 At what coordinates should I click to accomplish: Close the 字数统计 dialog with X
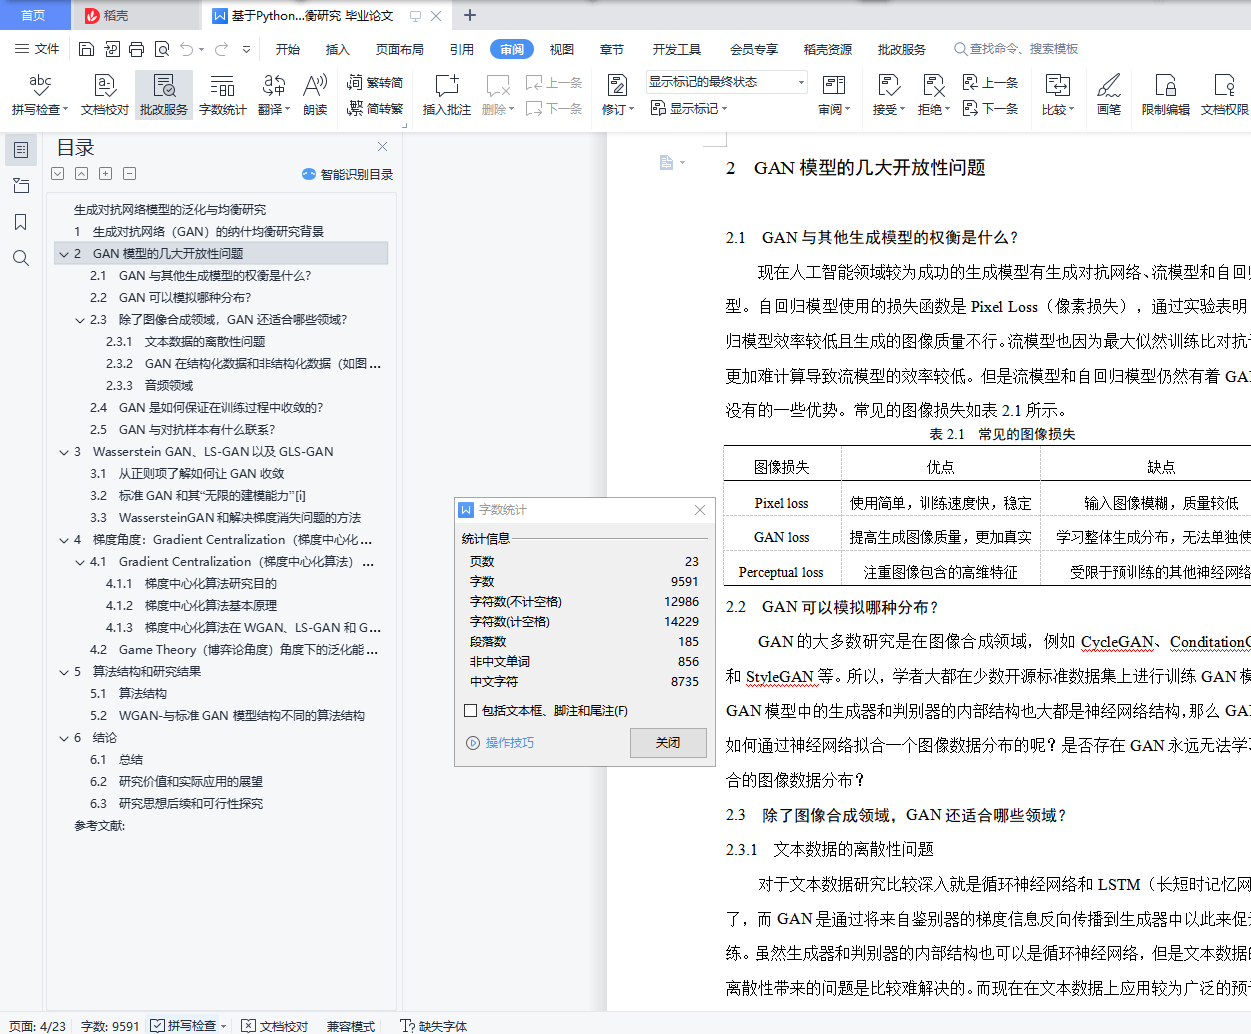tap(700, 510)
